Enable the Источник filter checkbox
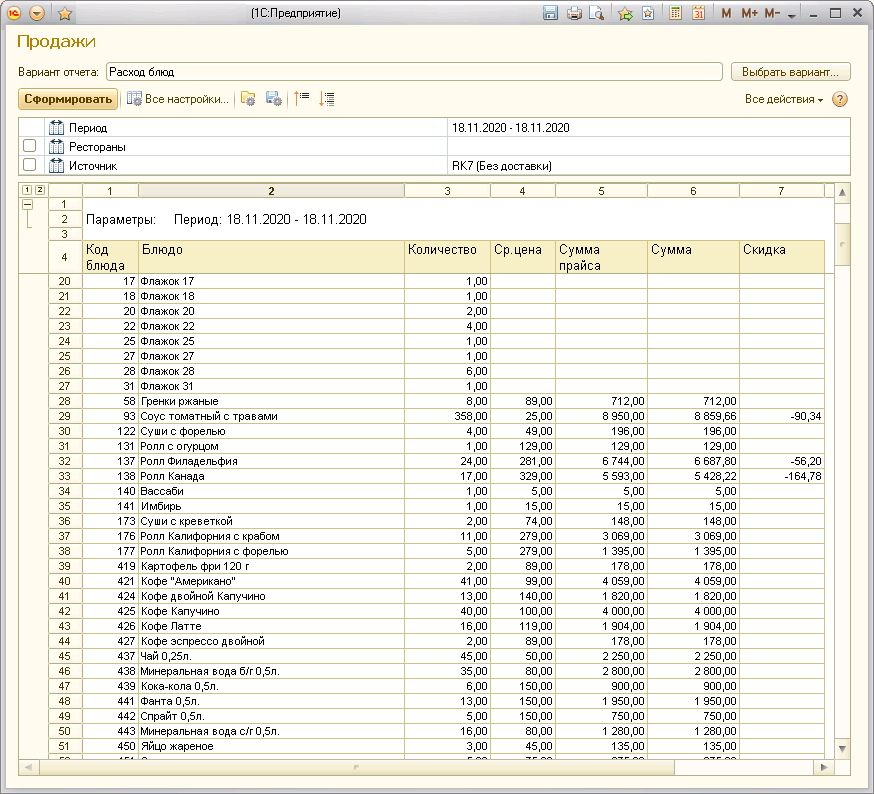 click(x=30, y=165)
